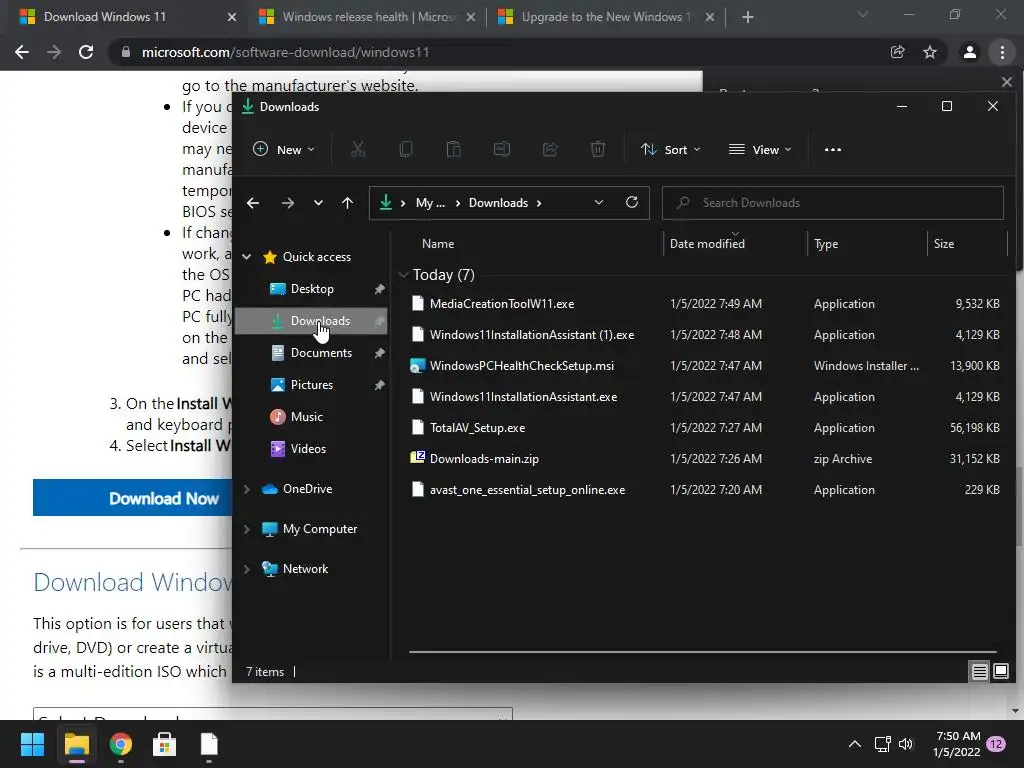1024x768 pixels.
Task: Open Microsoft Store from the taskbar
Action: pos(165,744)
